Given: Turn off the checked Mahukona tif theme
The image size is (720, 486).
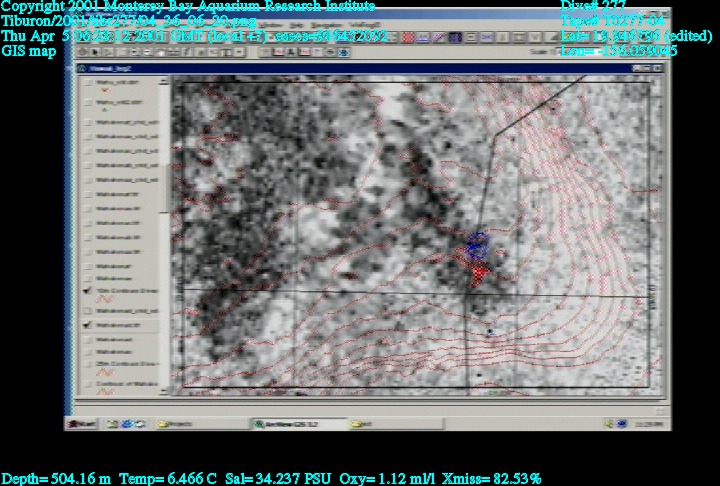Looking at the screenshot, I should point(89,326).
